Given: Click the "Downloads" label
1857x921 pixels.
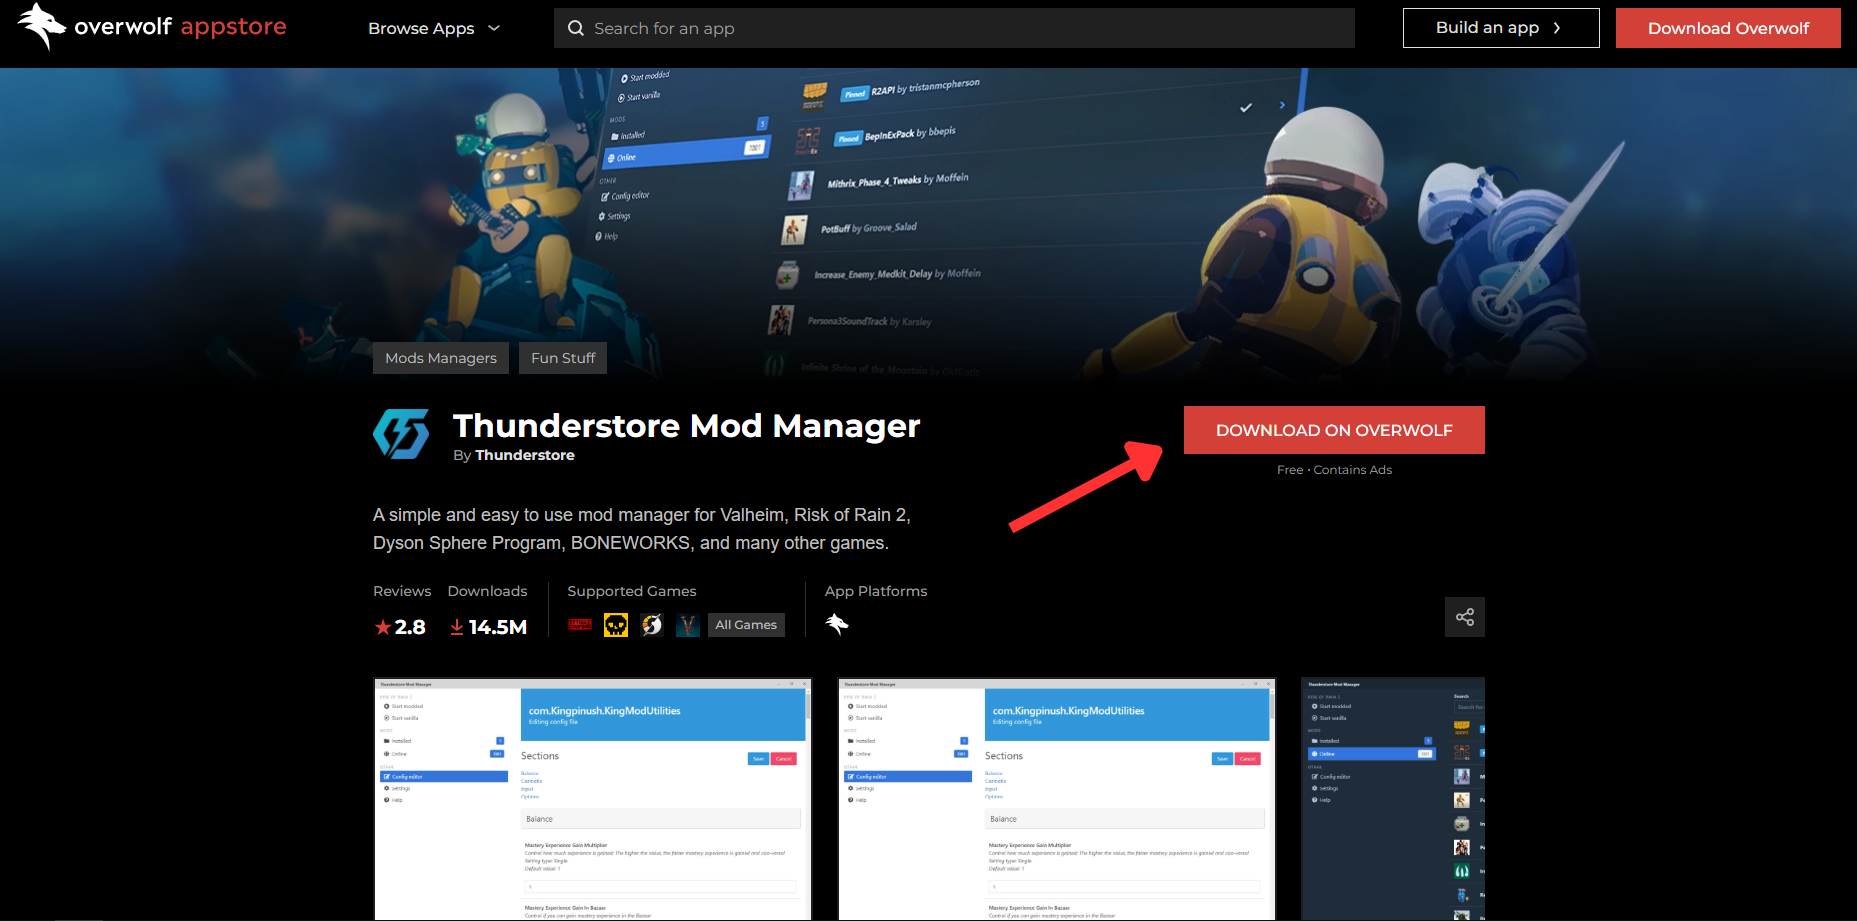Looking at the screenshot, I should (x=487, y=591).
